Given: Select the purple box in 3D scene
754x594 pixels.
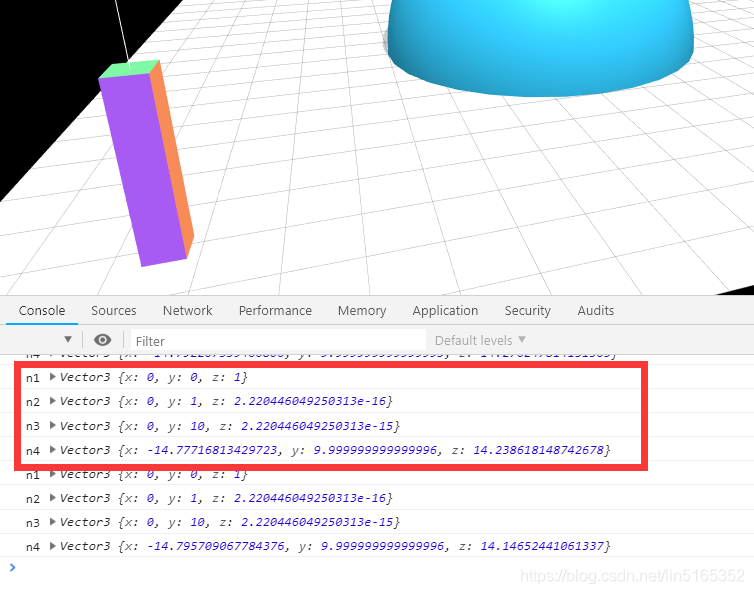Looking at the screenshot, I should 142,168.
